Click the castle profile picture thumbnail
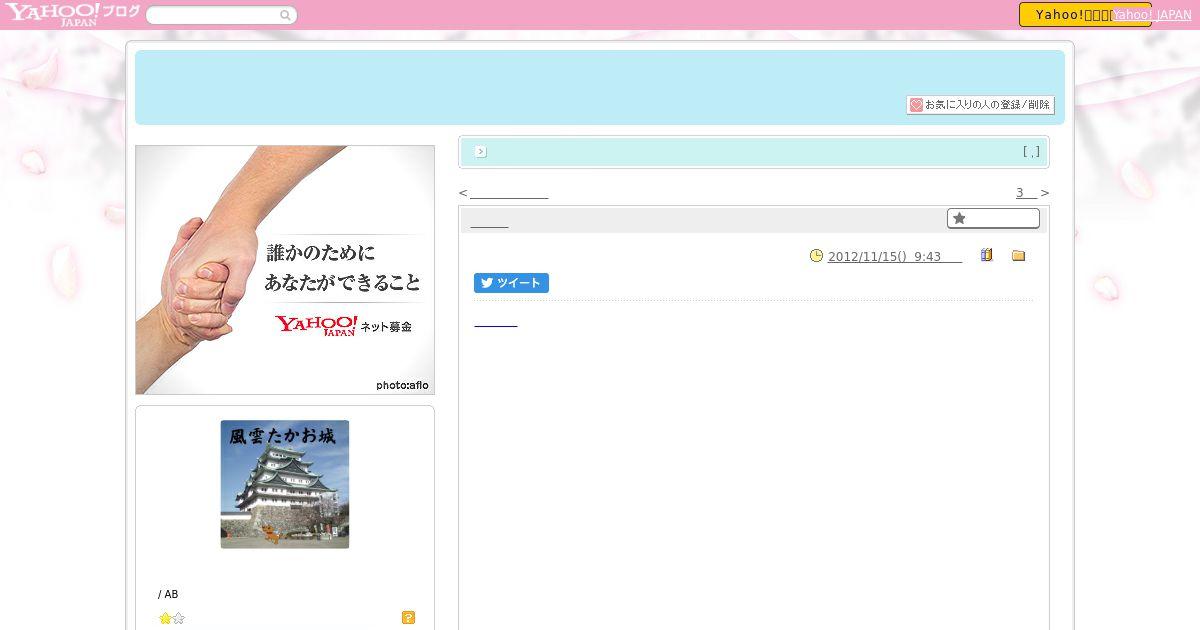Screen dimensions: 1200x630 tap(285, 484)
